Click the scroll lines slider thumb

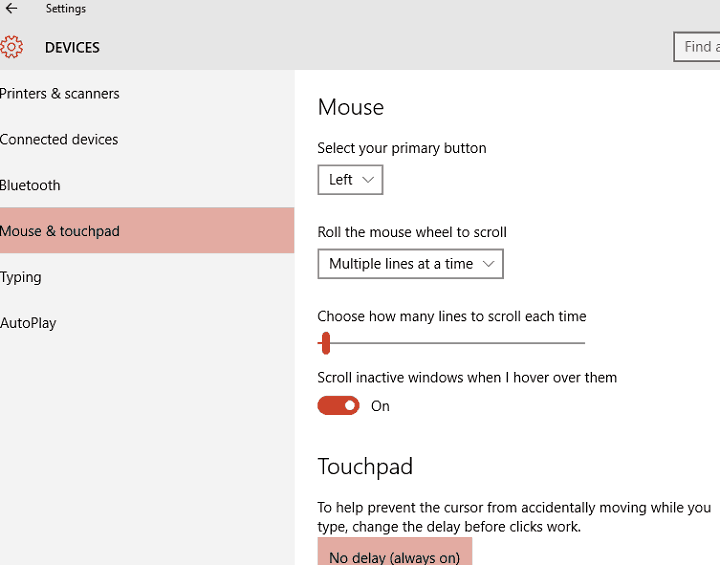point(325,344)
